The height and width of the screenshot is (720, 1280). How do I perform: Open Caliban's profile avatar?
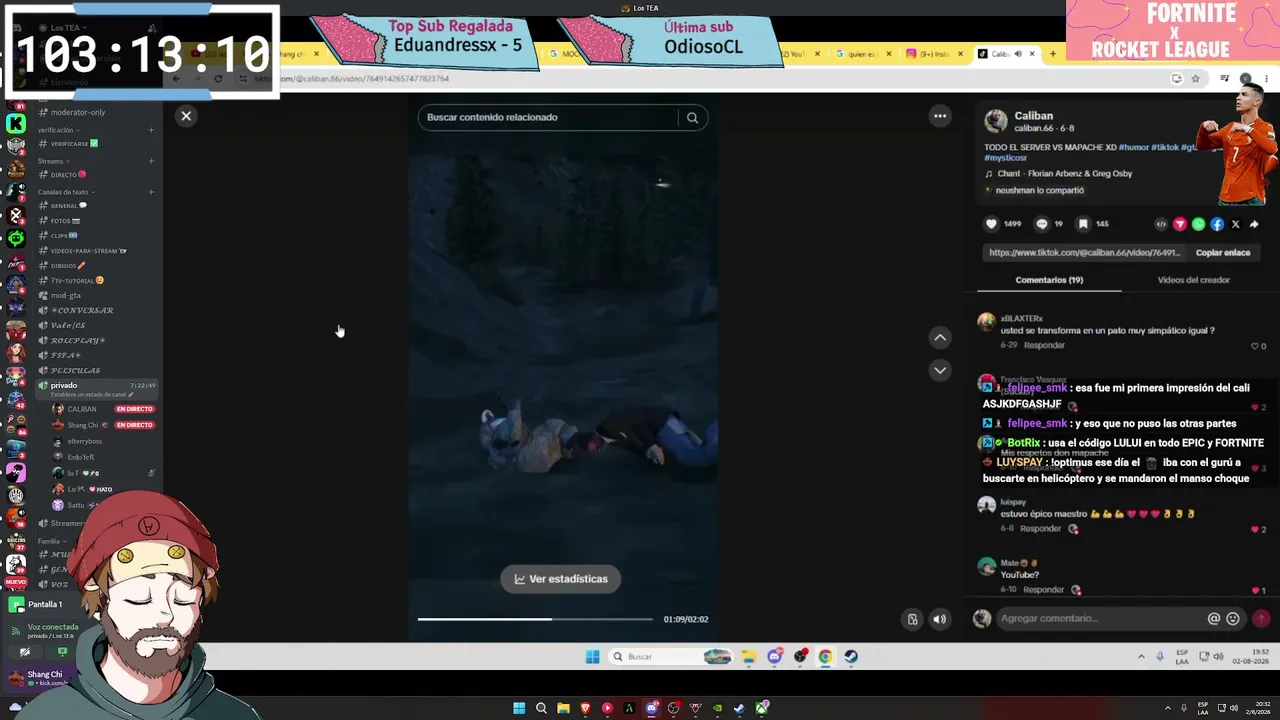click(996, 121)
